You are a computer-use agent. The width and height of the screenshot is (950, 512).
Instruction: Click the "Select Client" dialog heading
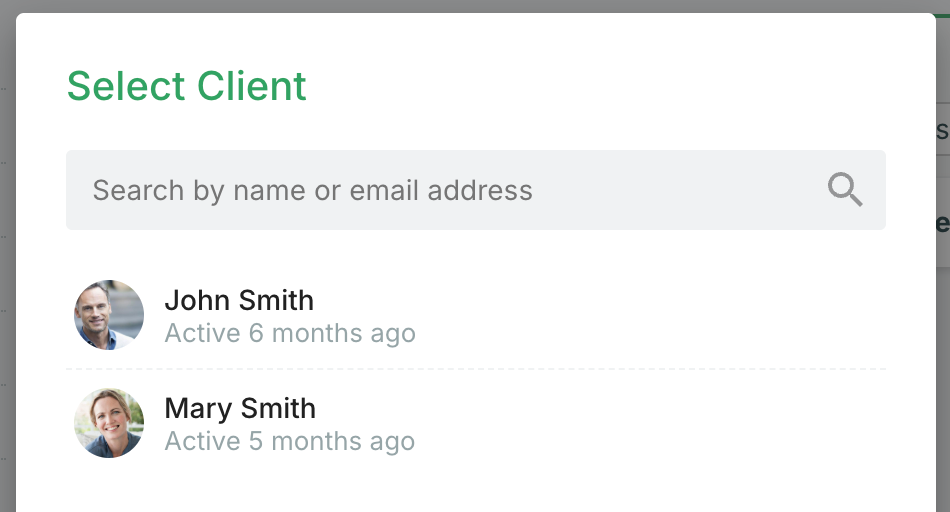pyautogui.click(x=187, y=86)
